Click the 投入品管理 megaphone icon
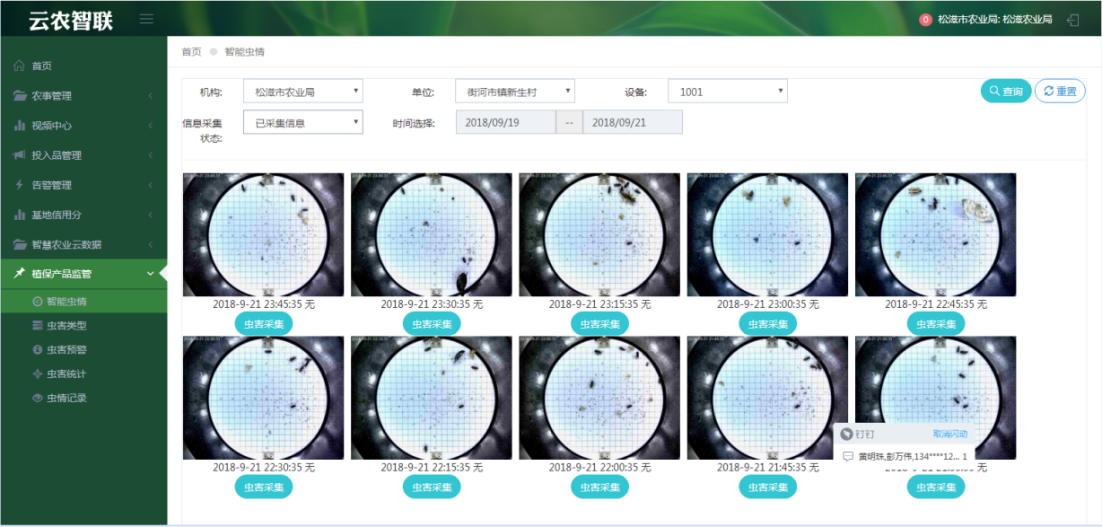The width and height of the screenshot is (1102, 527). coord(18,156)
